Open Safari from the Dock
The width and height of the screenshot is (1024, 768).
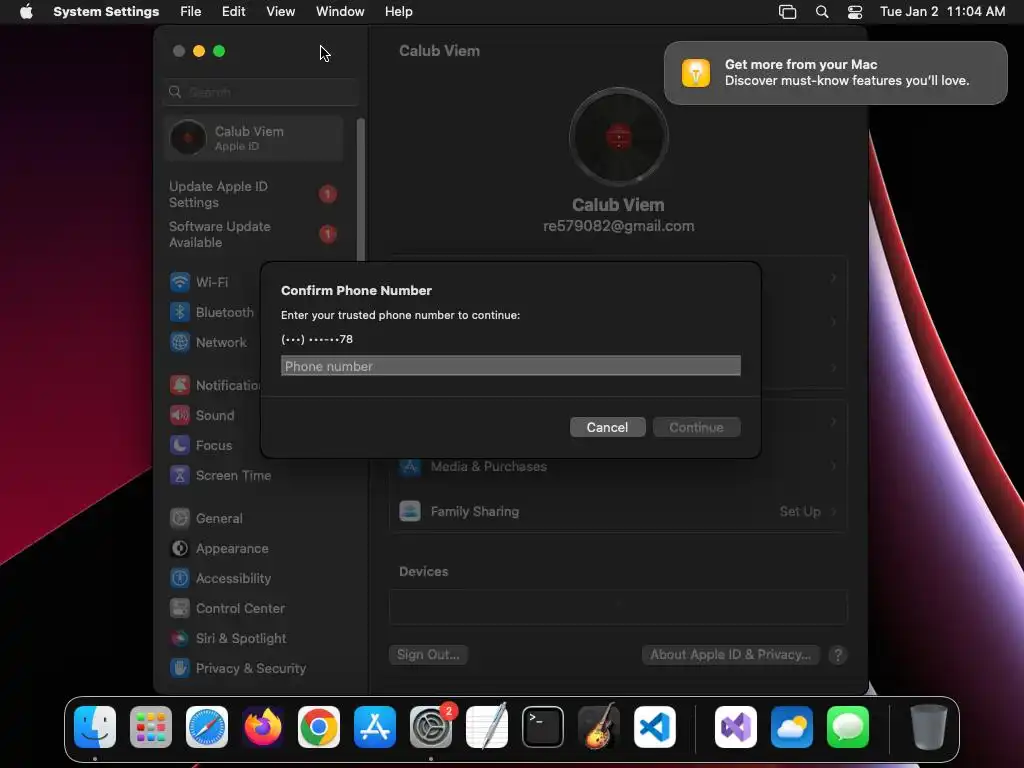(207, 727)
